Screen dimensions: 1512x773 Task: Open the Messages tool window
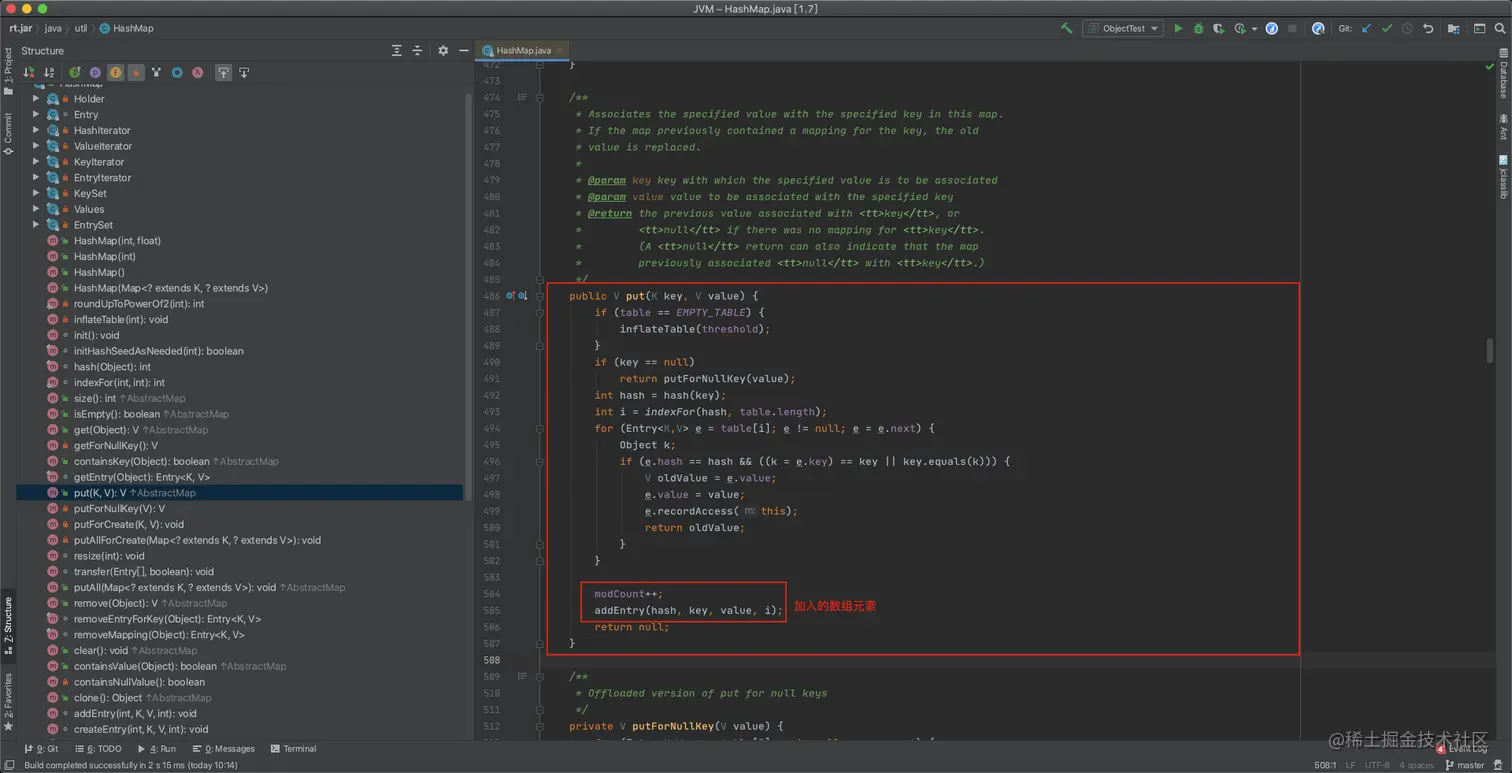pos(224,749)
